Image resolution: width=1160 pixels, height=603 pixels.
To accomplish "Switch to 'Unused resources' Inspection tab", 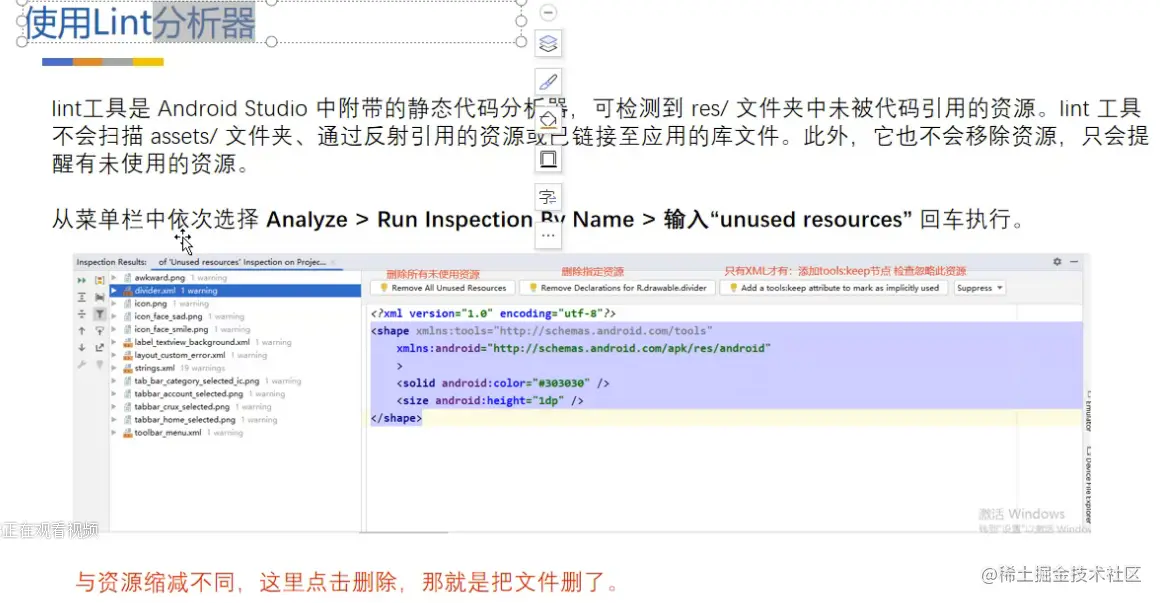I will [x=242, y=262].
